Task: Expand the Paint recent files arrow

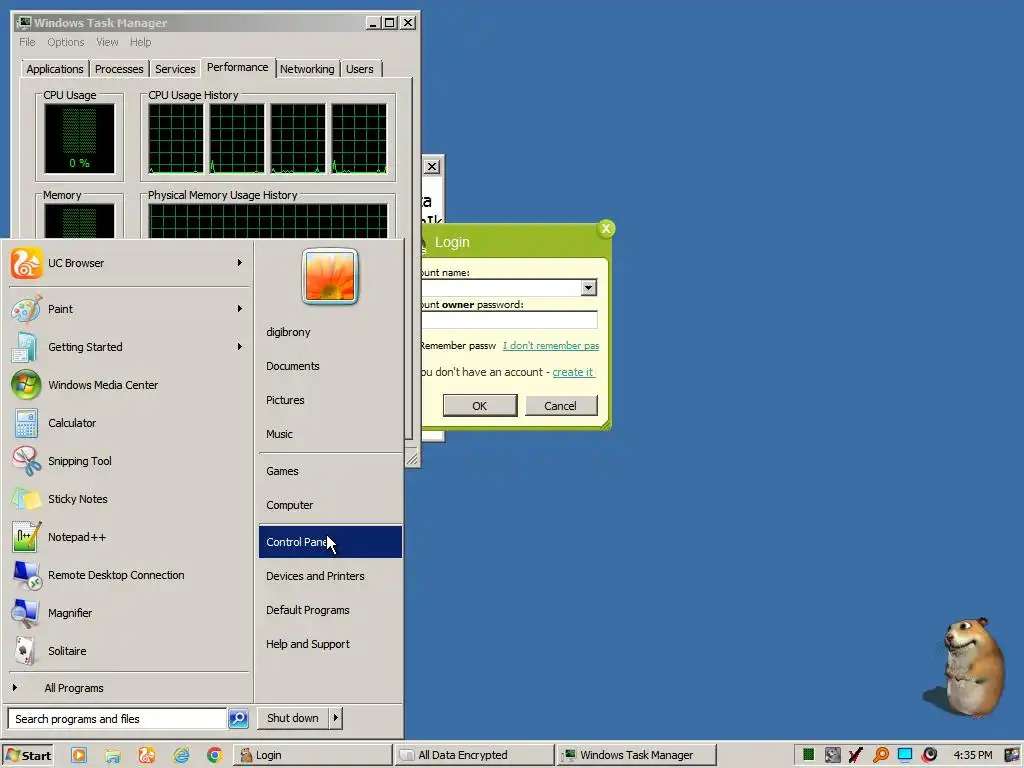Action: pyautogui.click(x=240, y=308)
